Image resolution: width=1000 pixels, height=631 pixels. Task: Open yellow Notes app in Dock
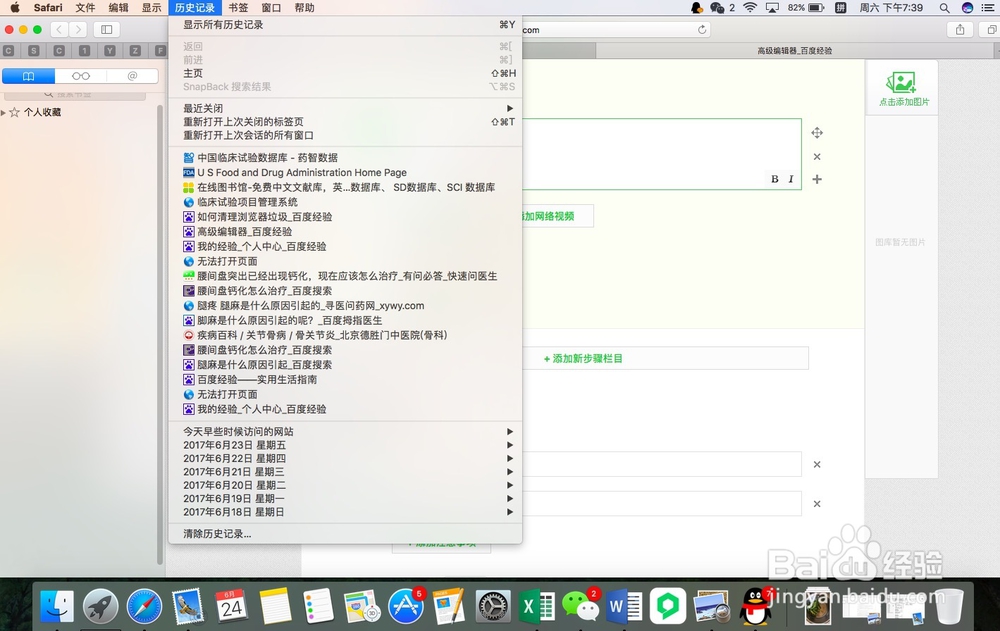coord(275,606)
